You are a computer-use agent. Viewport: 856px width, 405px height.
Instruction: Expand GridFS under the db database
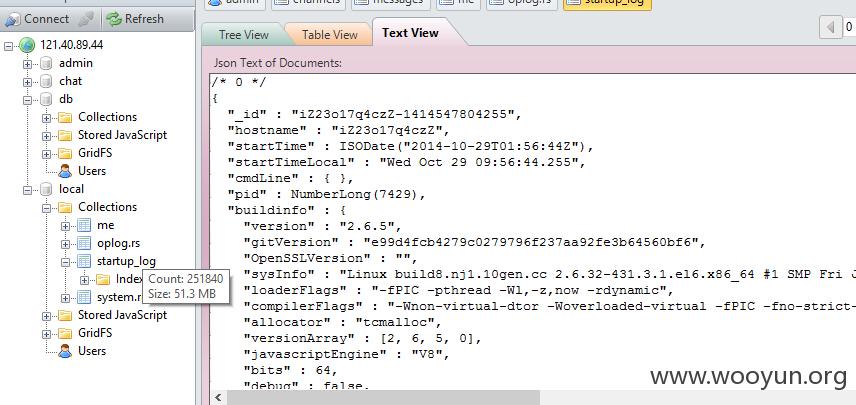tap(46, 154)
